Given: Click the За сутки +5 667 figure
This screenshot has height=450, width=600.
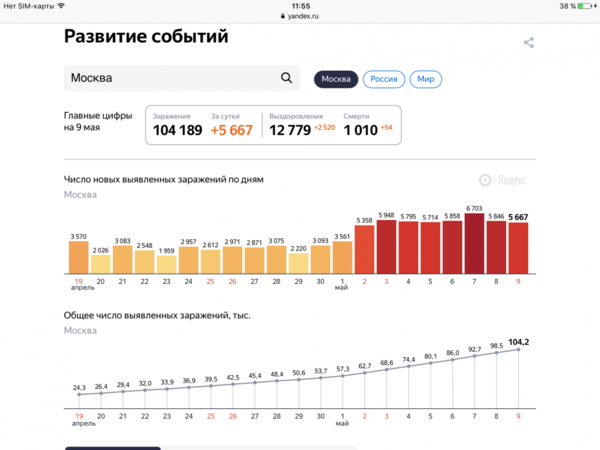Looking at the screenshot, I should click(x=231, y=125).
